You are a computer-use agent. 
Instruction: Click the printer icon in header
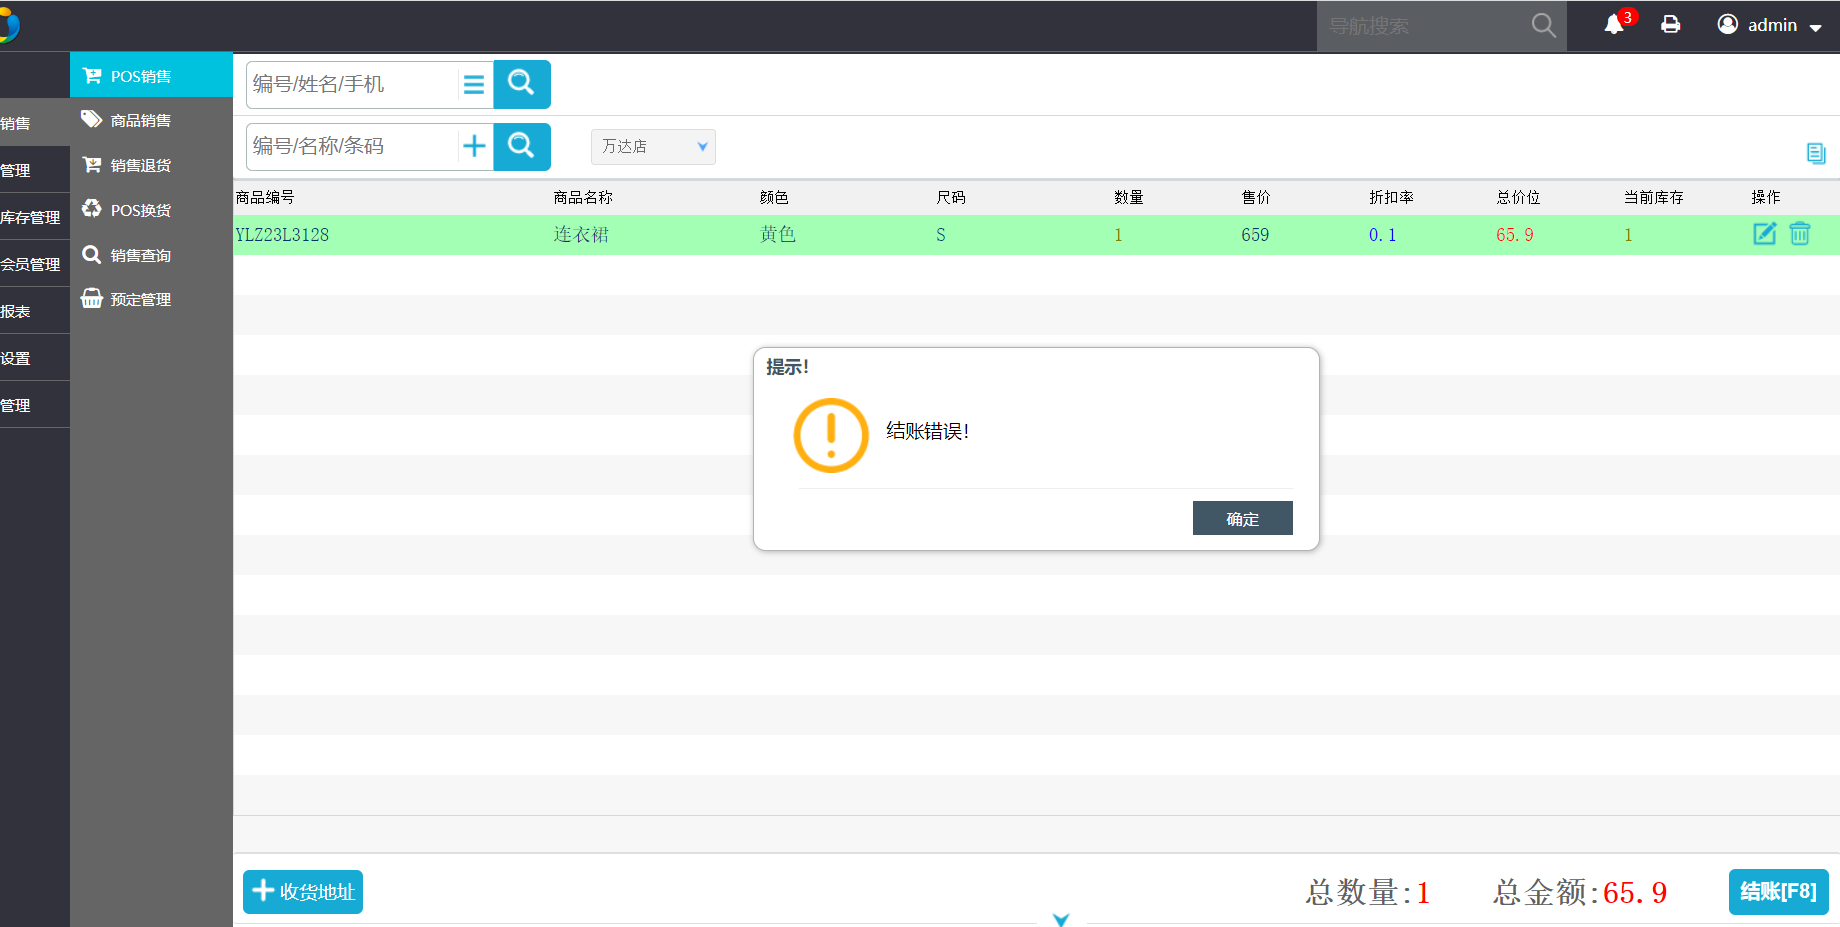[x=1670, y=25]
